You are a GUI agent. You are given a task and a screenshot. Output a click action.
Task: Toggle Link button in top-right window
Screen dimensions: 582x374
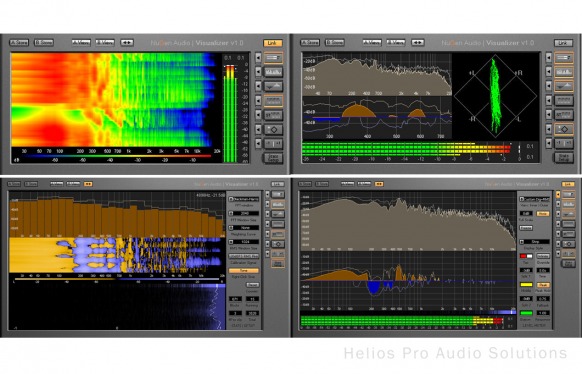563,43
